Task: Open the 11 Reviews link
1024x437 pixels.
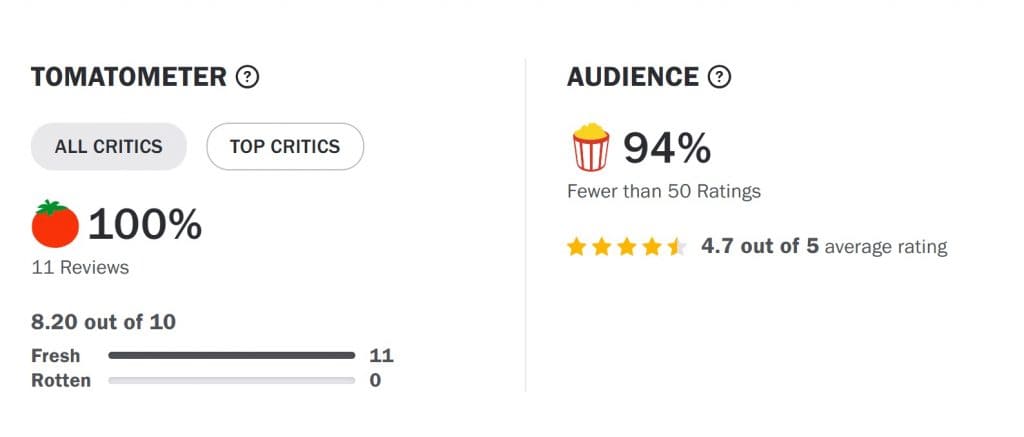Action: [x=80, y=267]
